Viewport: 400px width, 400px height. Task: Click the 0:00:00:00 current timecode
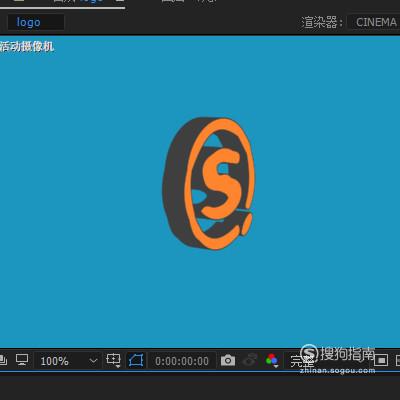[x=182, y=361]
